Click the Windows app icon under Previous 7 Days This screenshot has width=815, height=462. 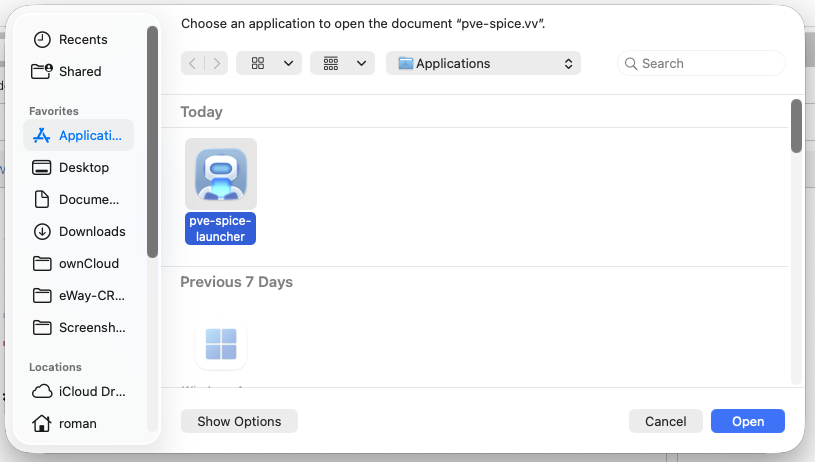(221, 345)
